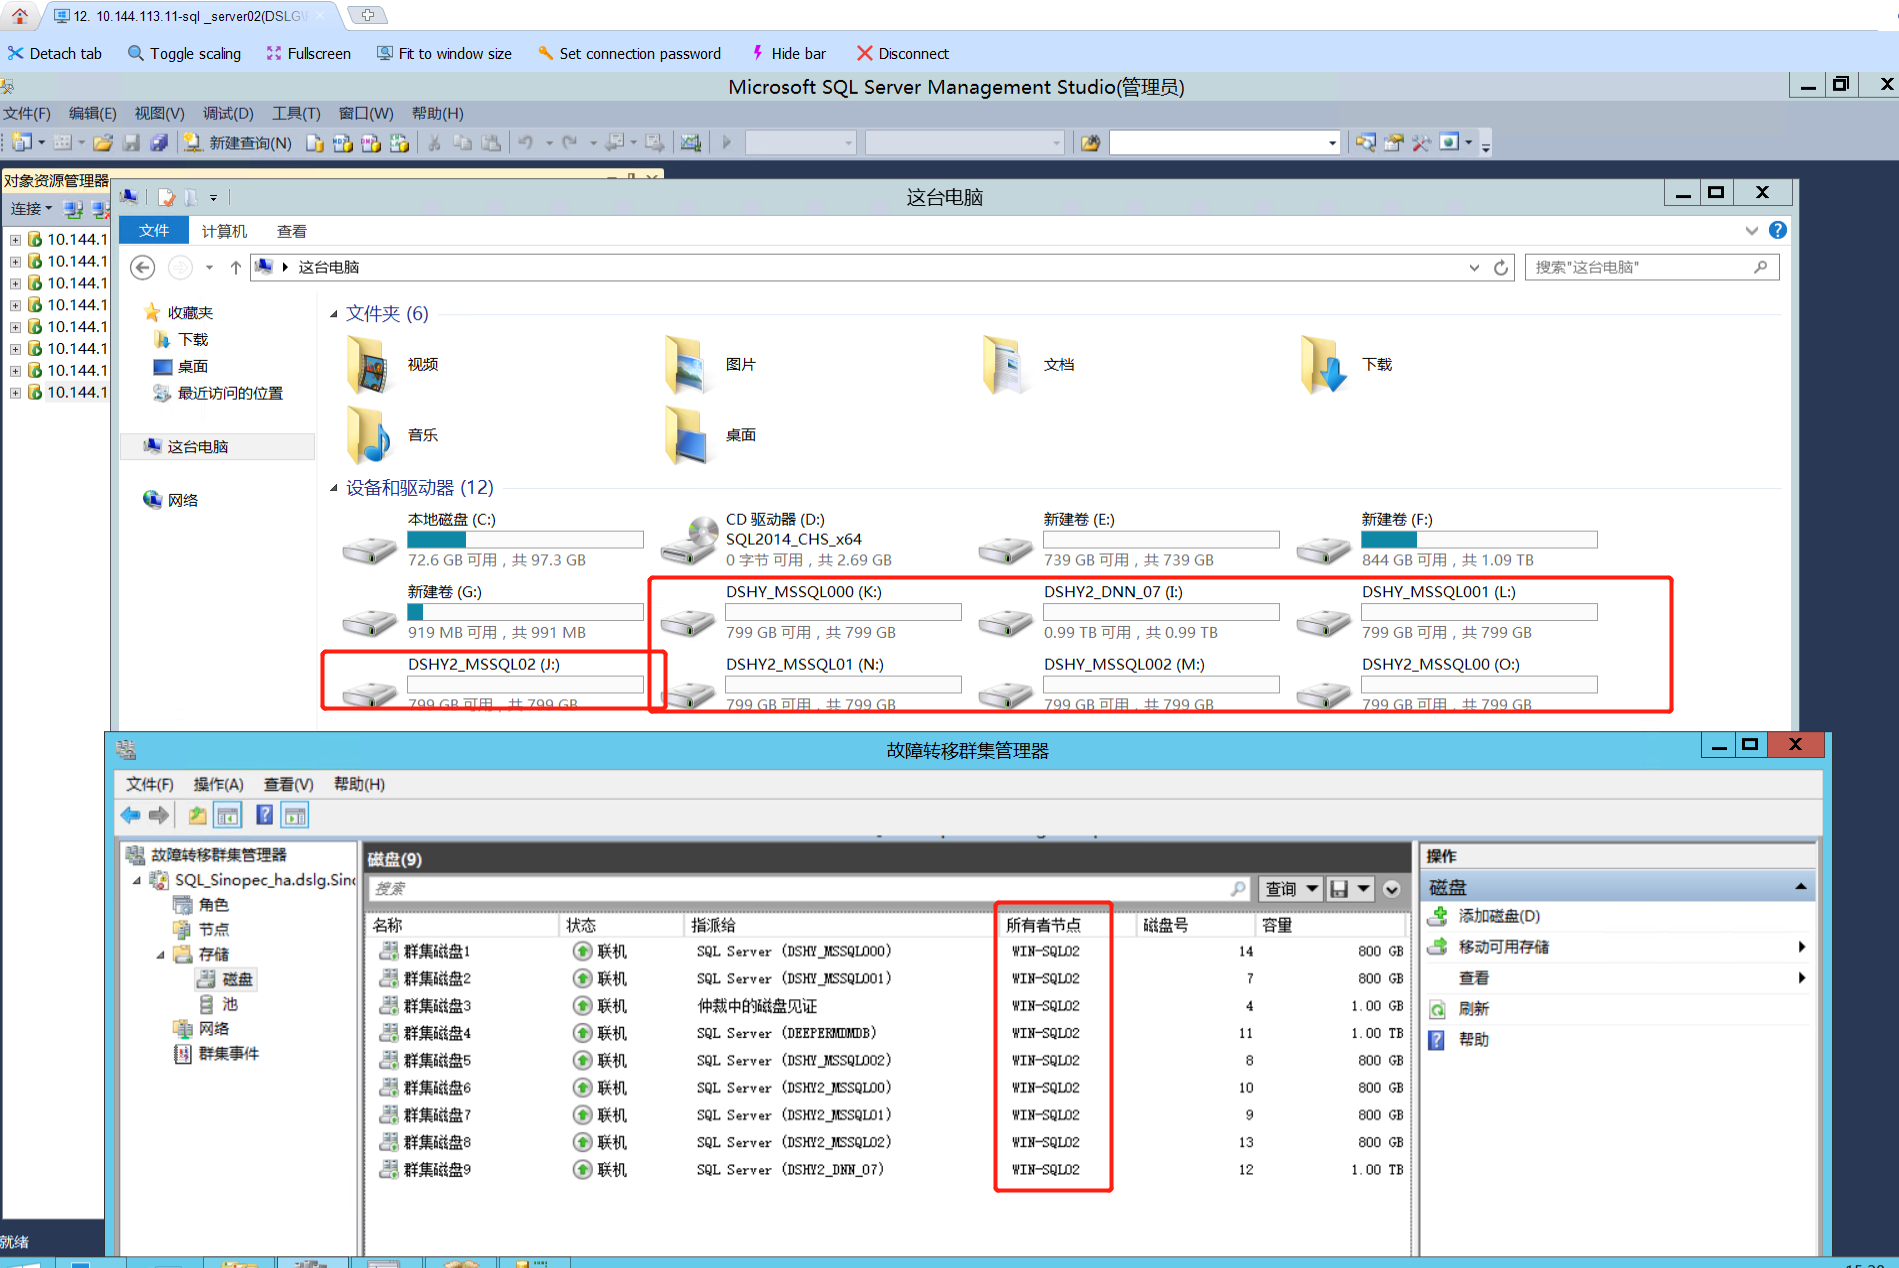Select 新建卷 (F:) drive
1899x1268 pixels.
(x=1446, y=540)
